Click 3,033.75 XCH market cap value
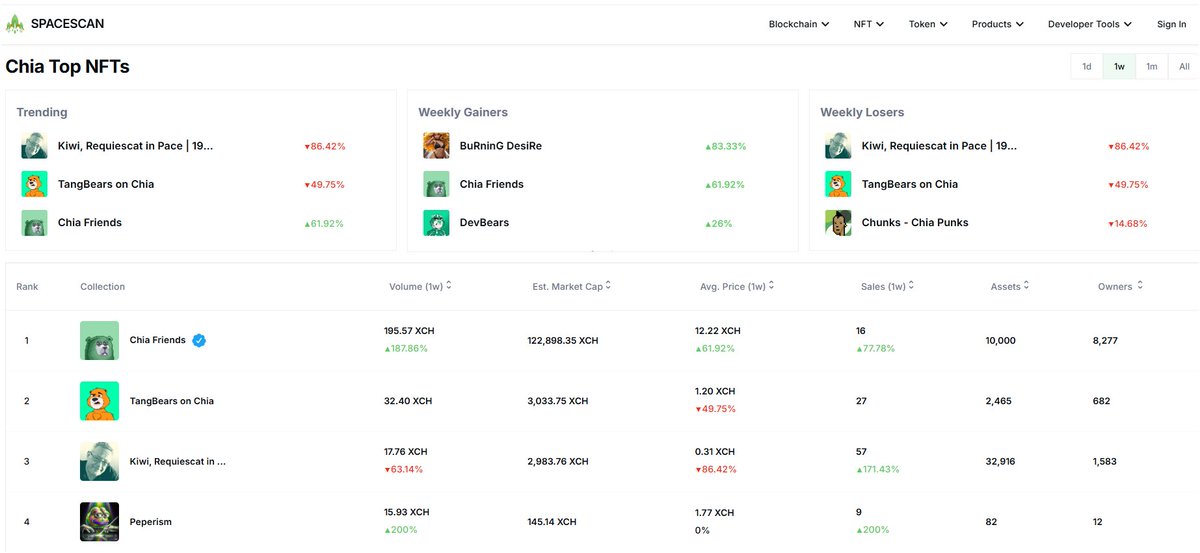 click(558, 401)
